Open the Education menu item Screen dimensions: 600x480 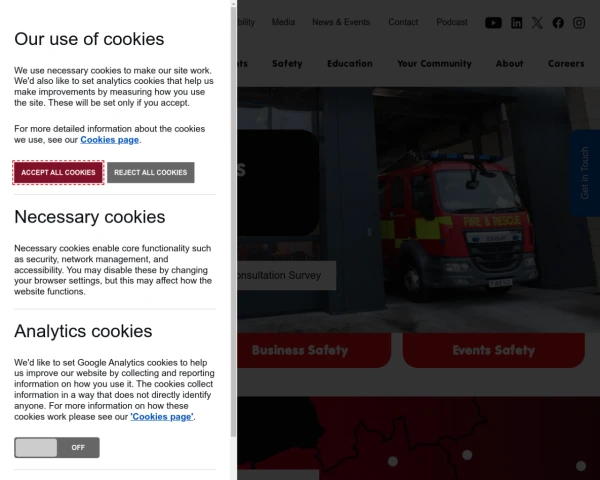pyautogui.click(x=350, y=64)
